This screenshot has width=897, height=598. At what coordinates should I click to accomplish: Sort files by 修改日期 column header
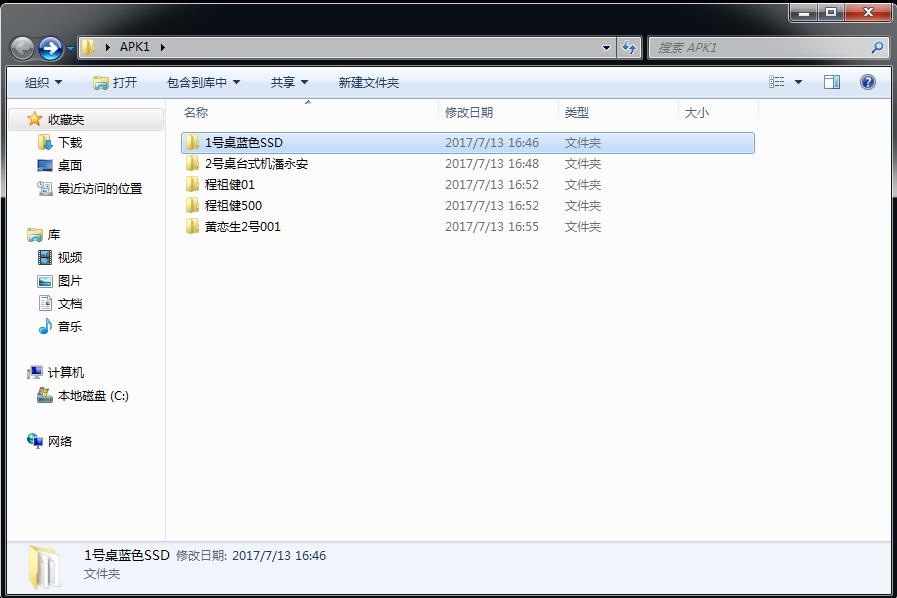(469, 113)
